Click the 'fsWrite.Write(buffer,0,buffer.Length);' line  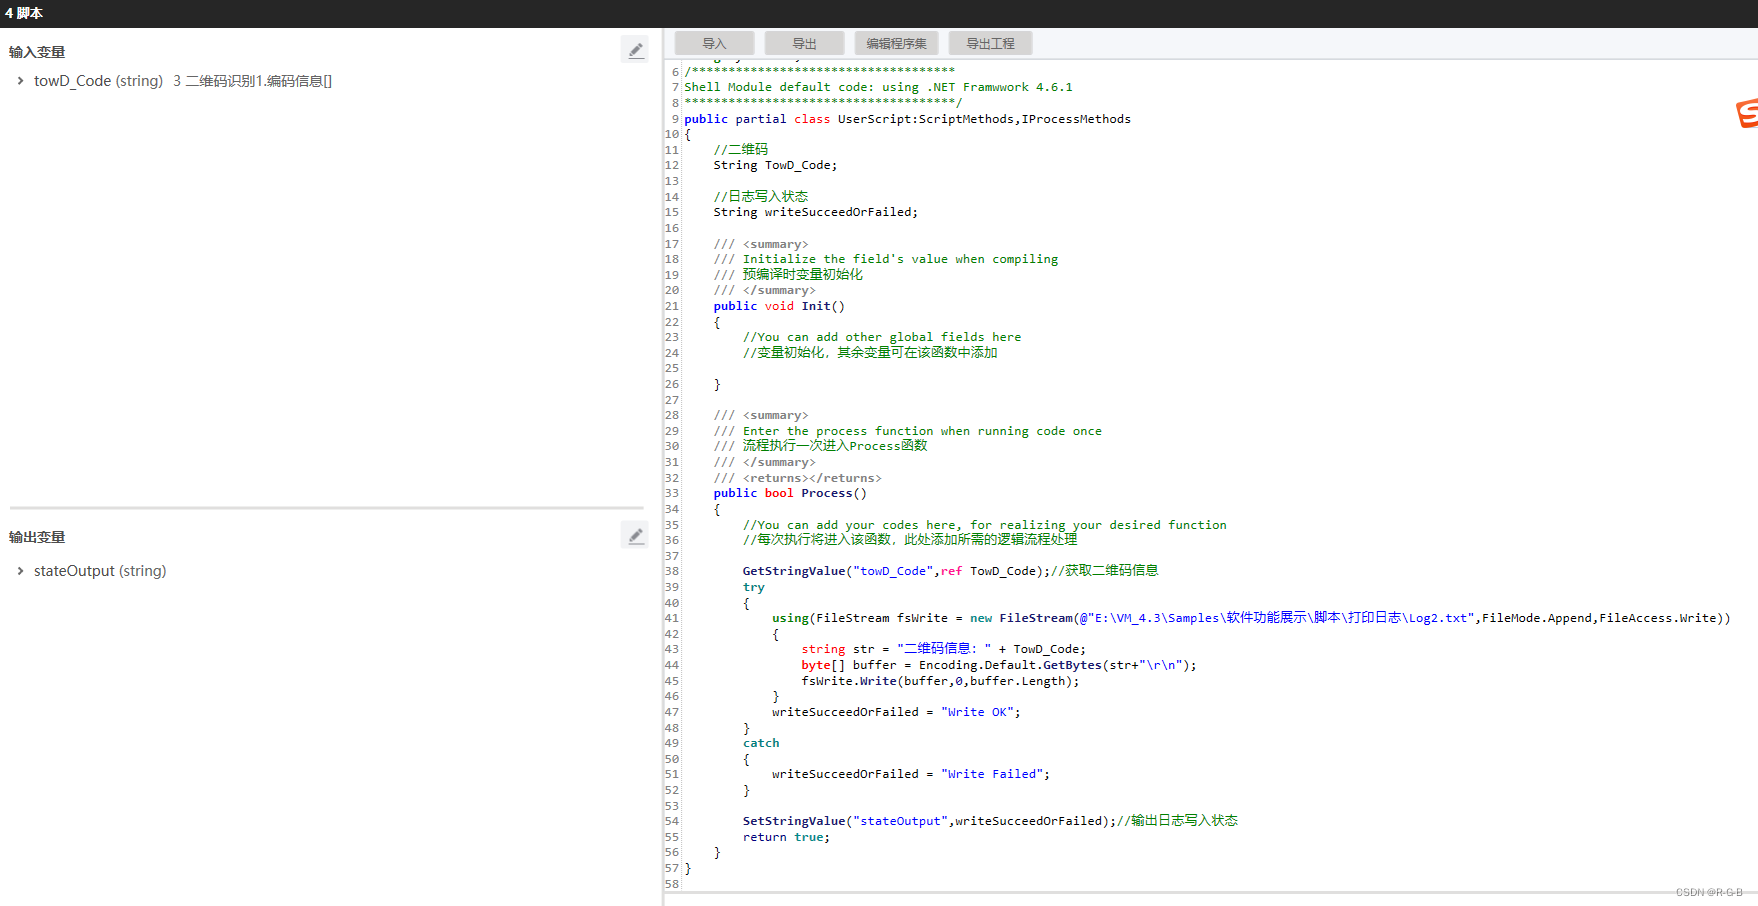(940, 681)
